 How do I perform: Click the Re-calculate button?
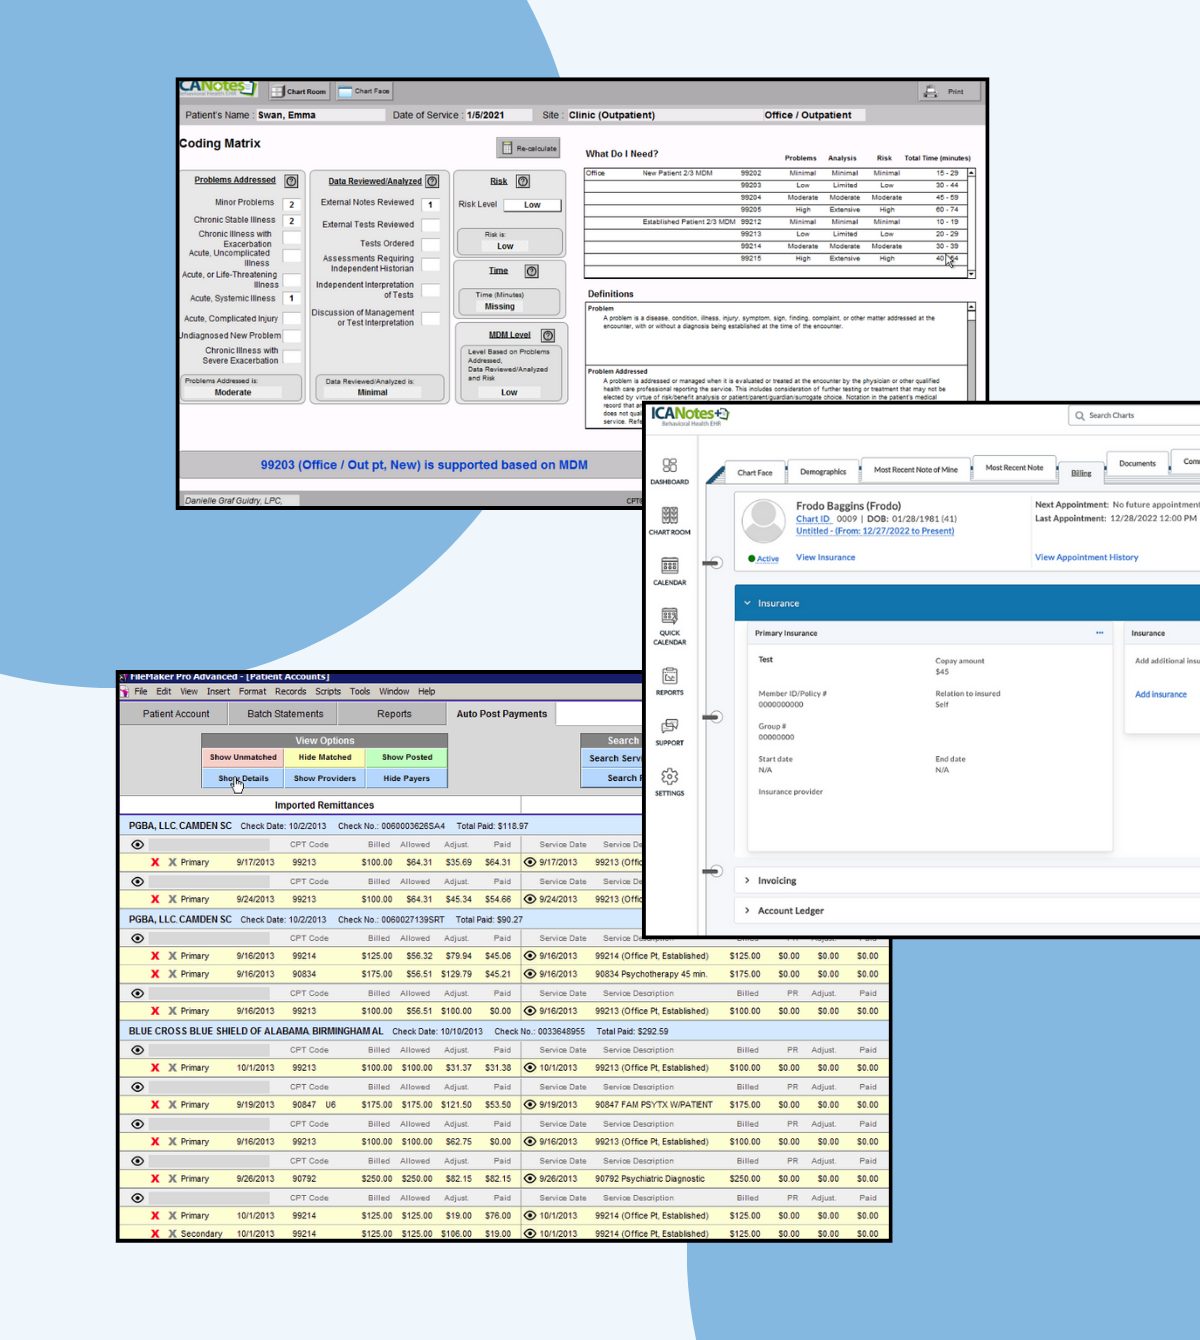point(528,148)
